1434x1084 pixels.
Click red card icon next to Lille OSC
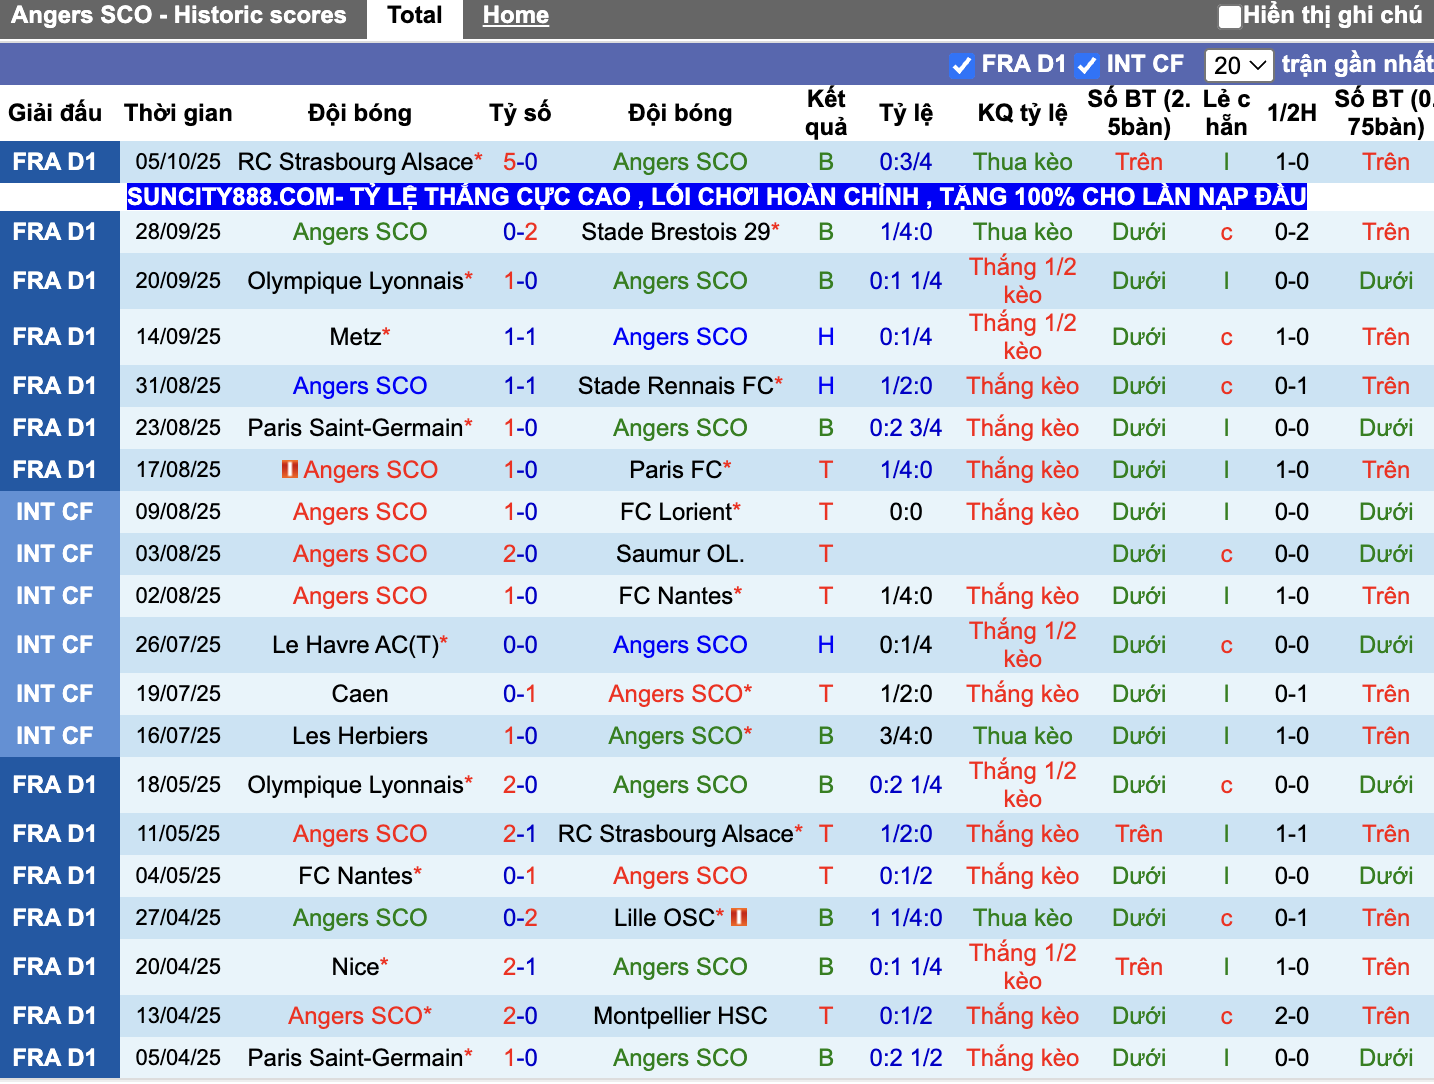click(x=739, y=917)
